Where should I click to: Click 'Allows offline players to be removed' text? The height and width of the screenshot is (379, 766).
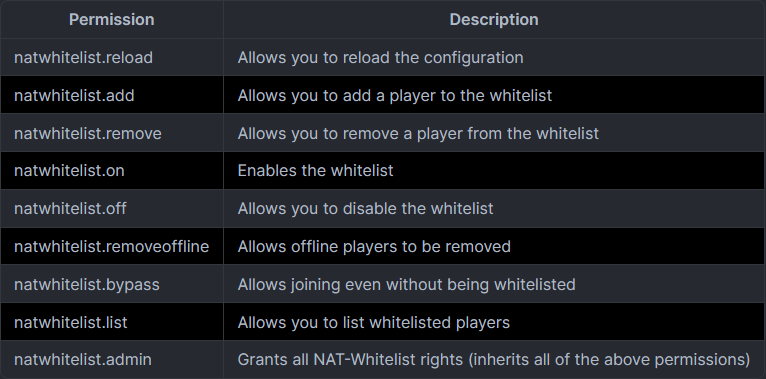(x=374, y=247)
